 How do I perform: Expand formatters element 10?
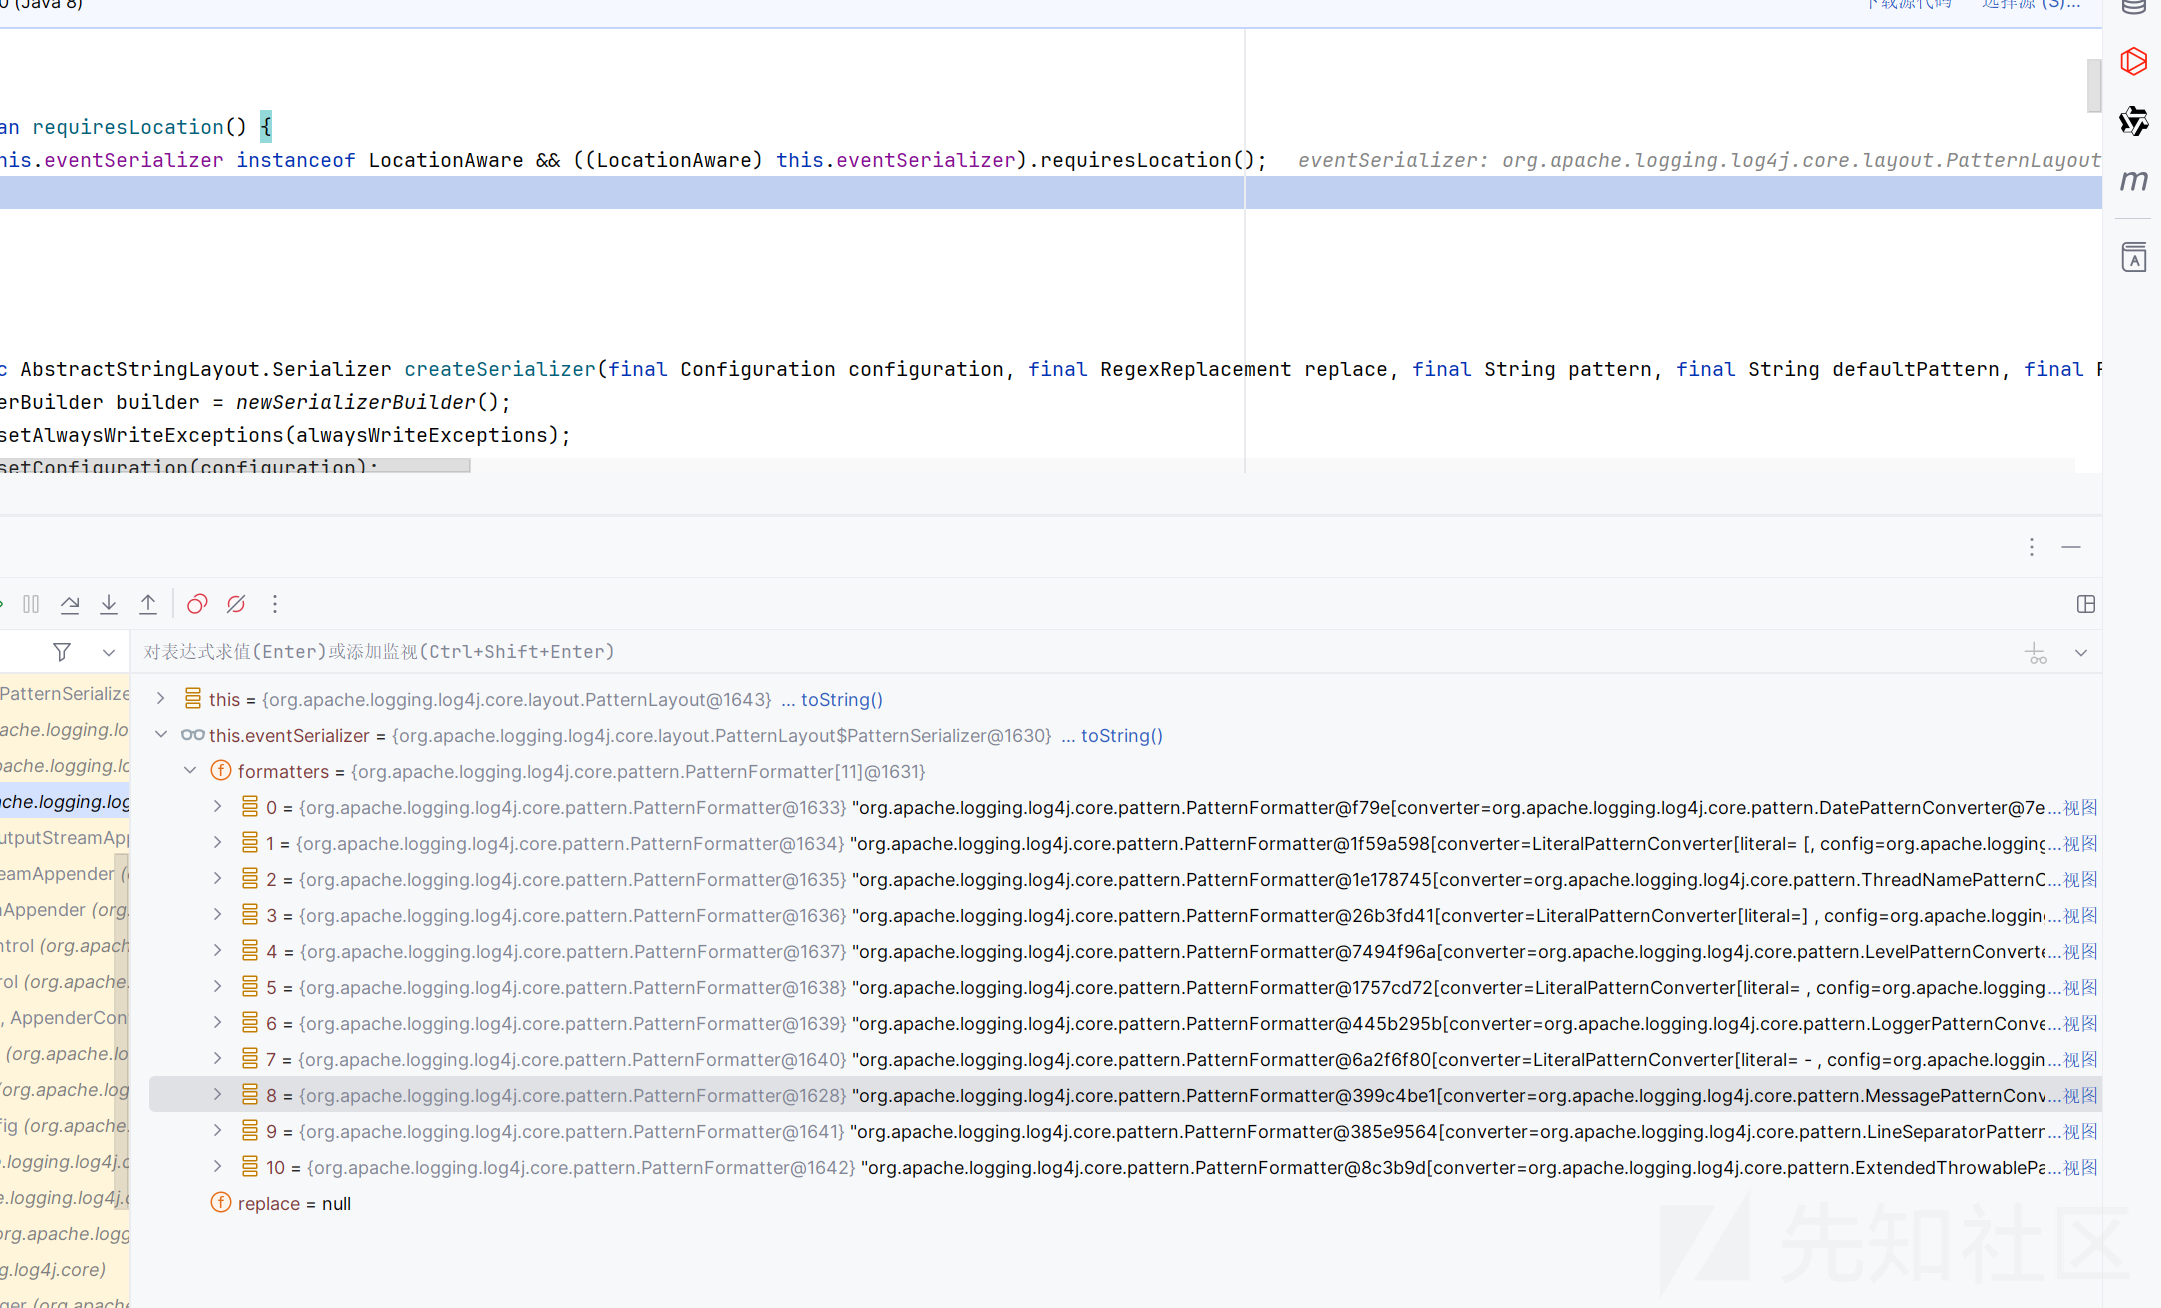pos(217,1167)
